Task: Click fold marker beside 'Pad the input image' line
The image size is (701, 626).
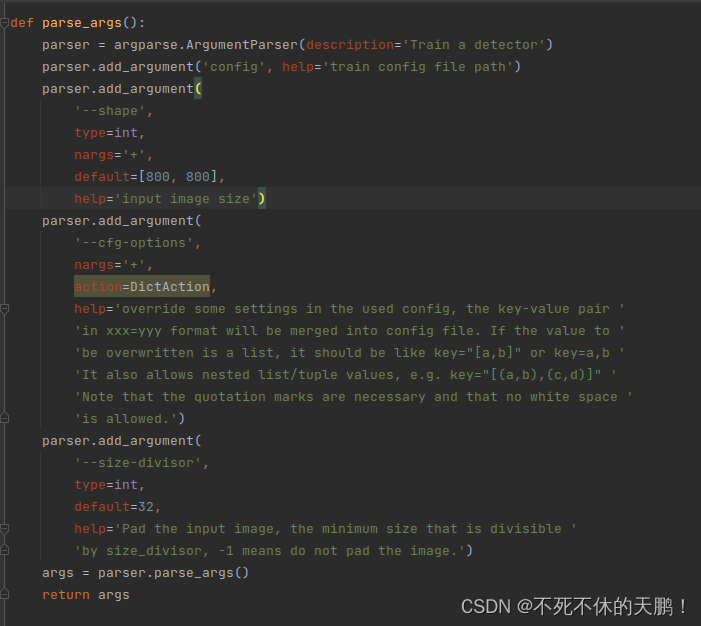Action: coord(5,529)
